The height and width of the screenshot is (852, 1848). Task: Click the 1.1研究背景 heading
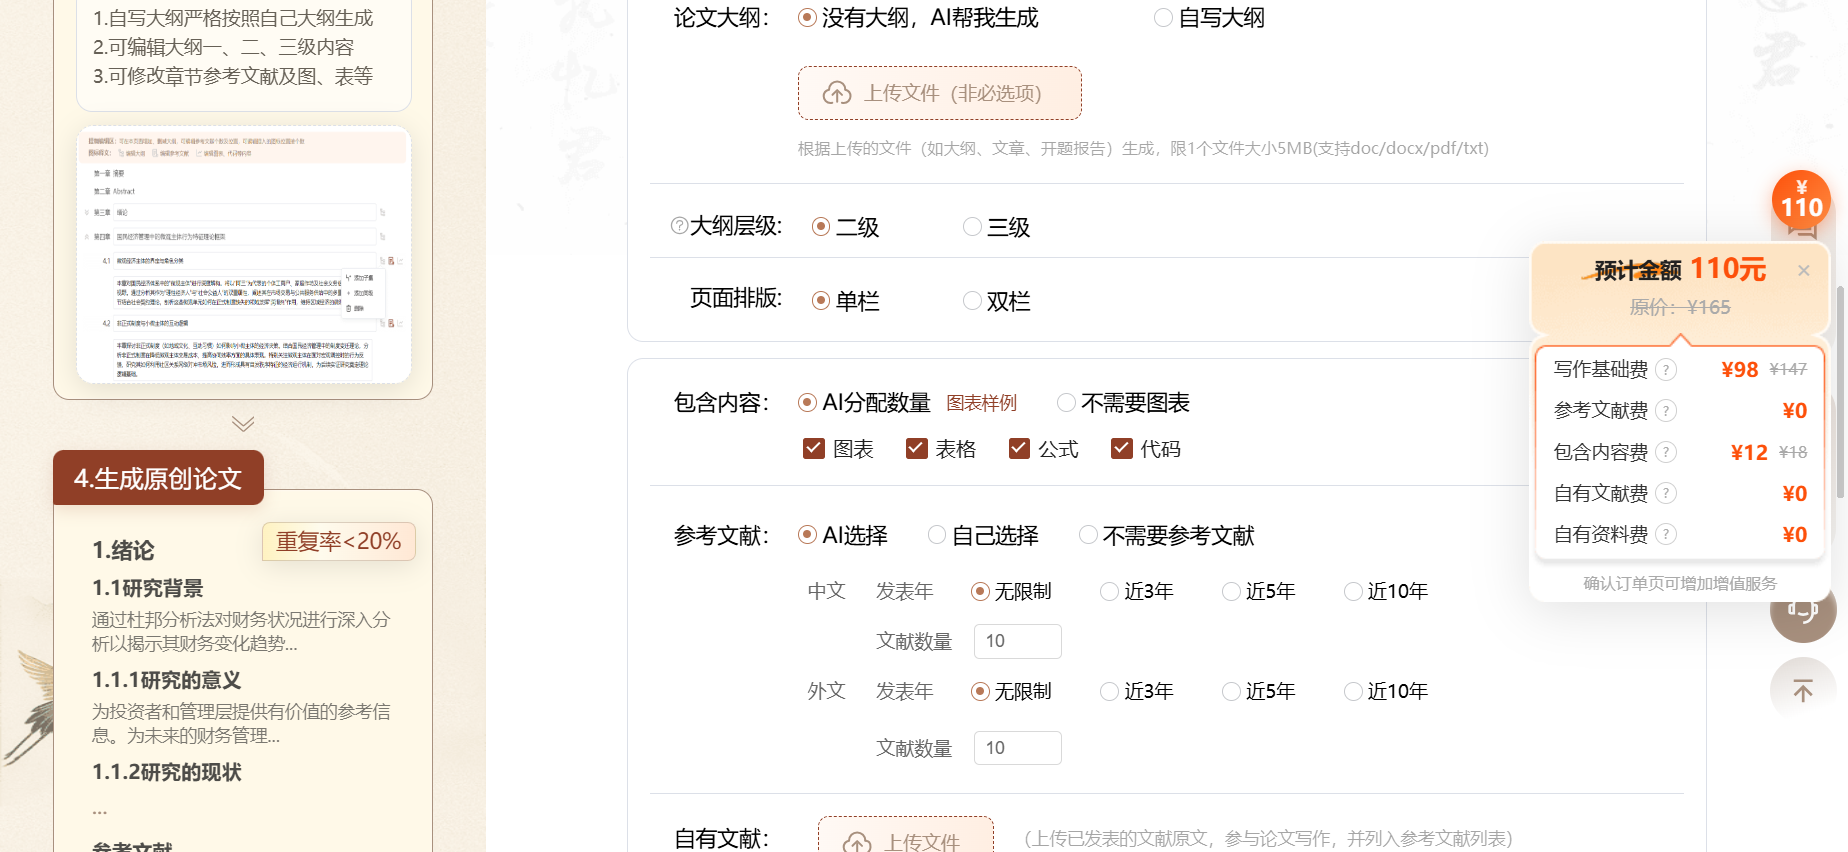point(148,588)
